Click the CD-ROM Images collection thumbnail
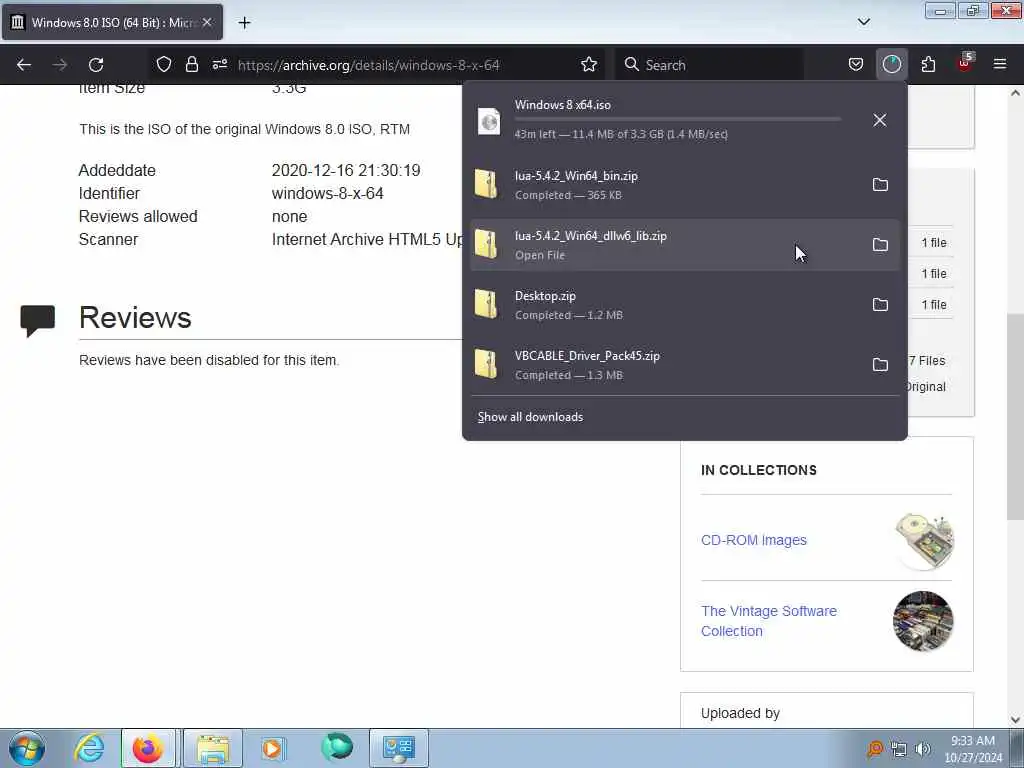Viewport: 1024px width, 768px height. pos(923,541)
